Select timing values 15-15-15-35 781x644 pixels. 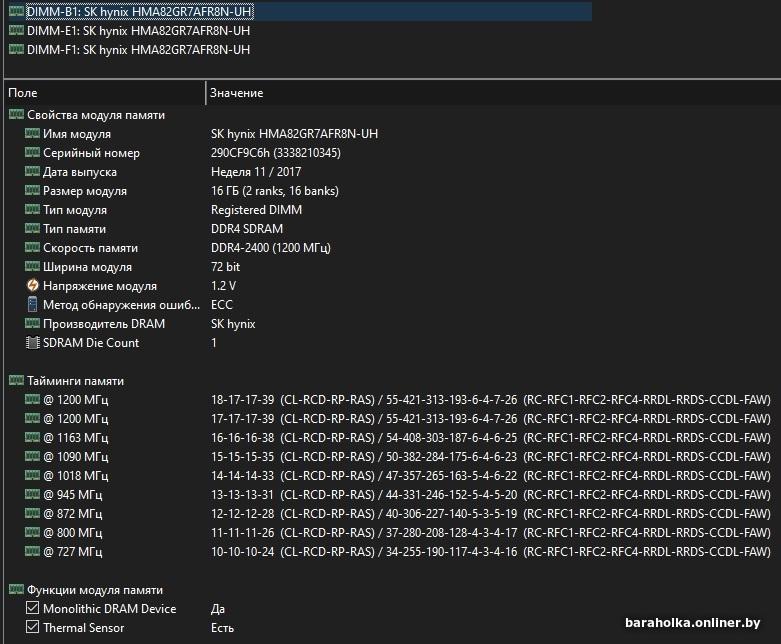click(x=243, y=457)
